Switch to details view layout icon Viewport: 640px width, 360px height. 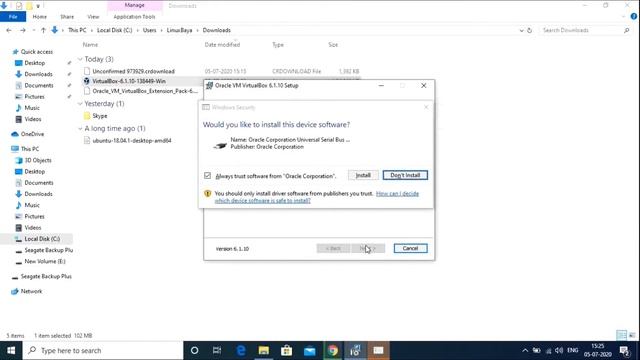622,336
